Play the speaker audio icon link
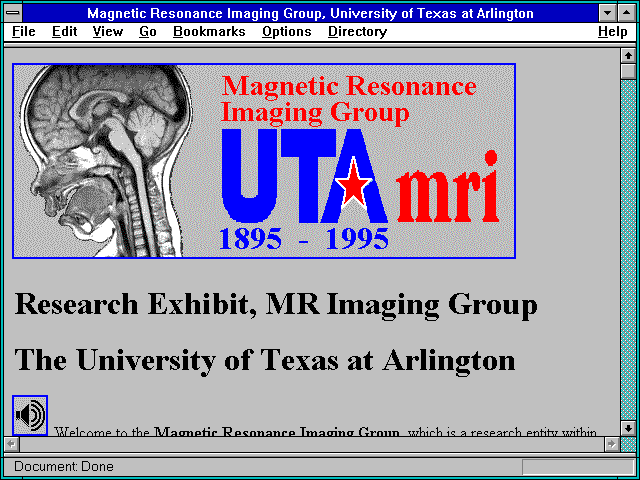 tap(30, 415)
